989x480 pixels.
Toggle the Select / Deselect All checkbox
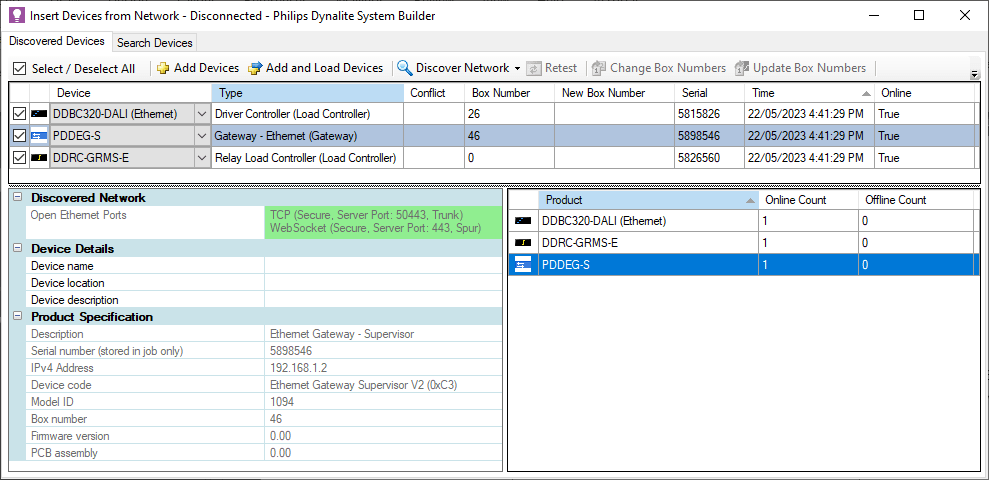tap(20, 69)
